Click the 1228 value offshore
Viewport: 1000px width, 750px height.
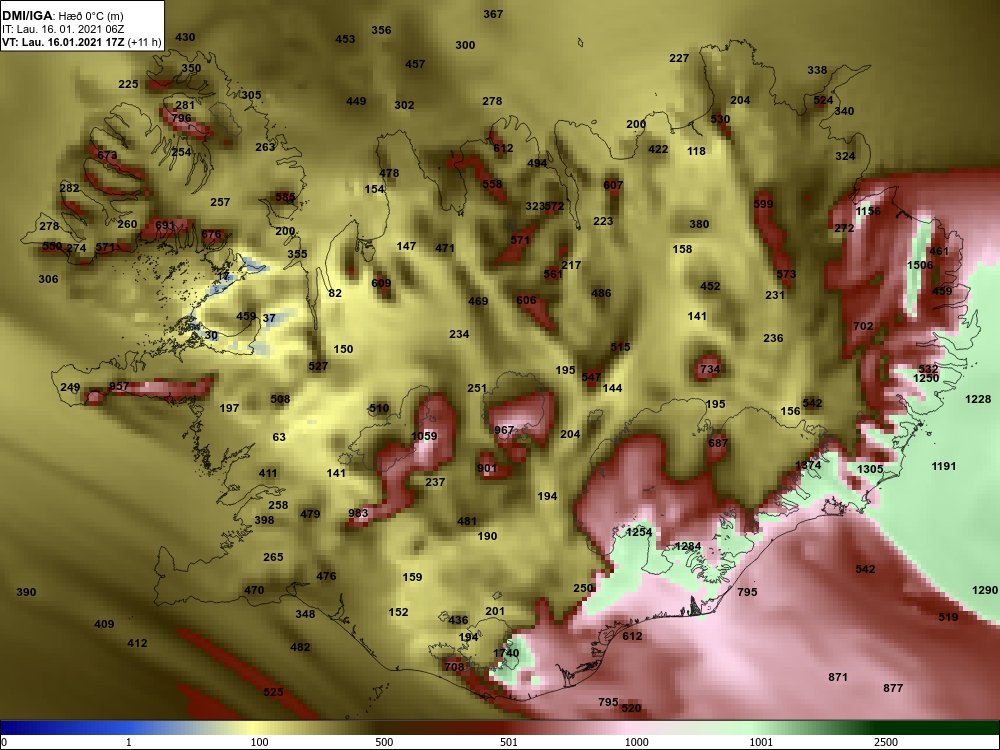click(x=978, y=399)
